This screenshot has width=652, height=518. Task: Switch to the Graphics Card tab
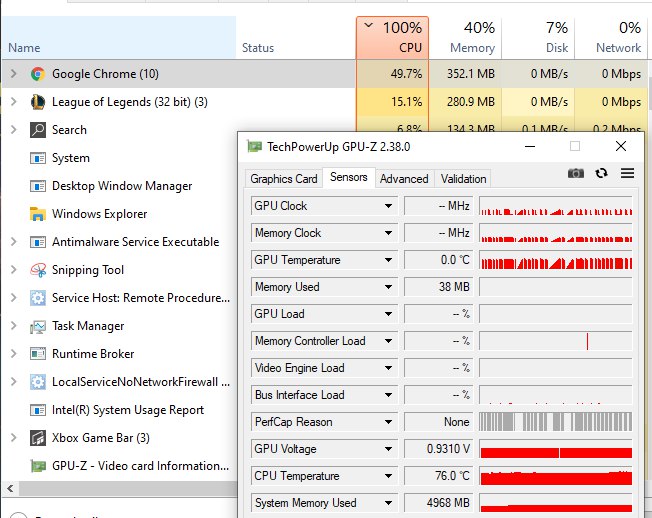coord(284,179)
